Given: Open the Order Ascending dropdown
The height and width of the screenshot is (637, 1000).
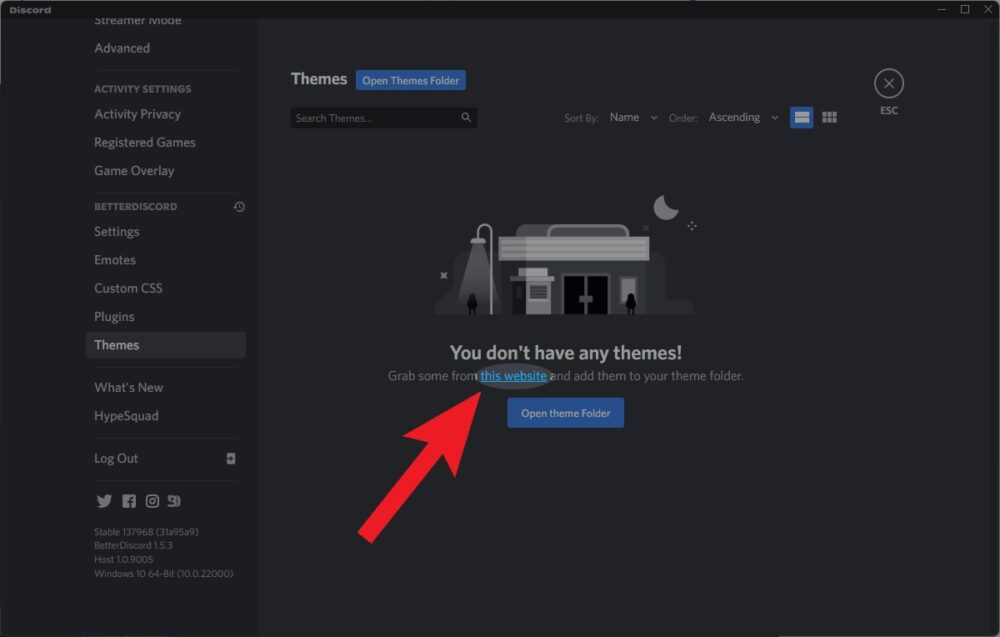Looking at the screenshot, I should click(x=741, y=117).
